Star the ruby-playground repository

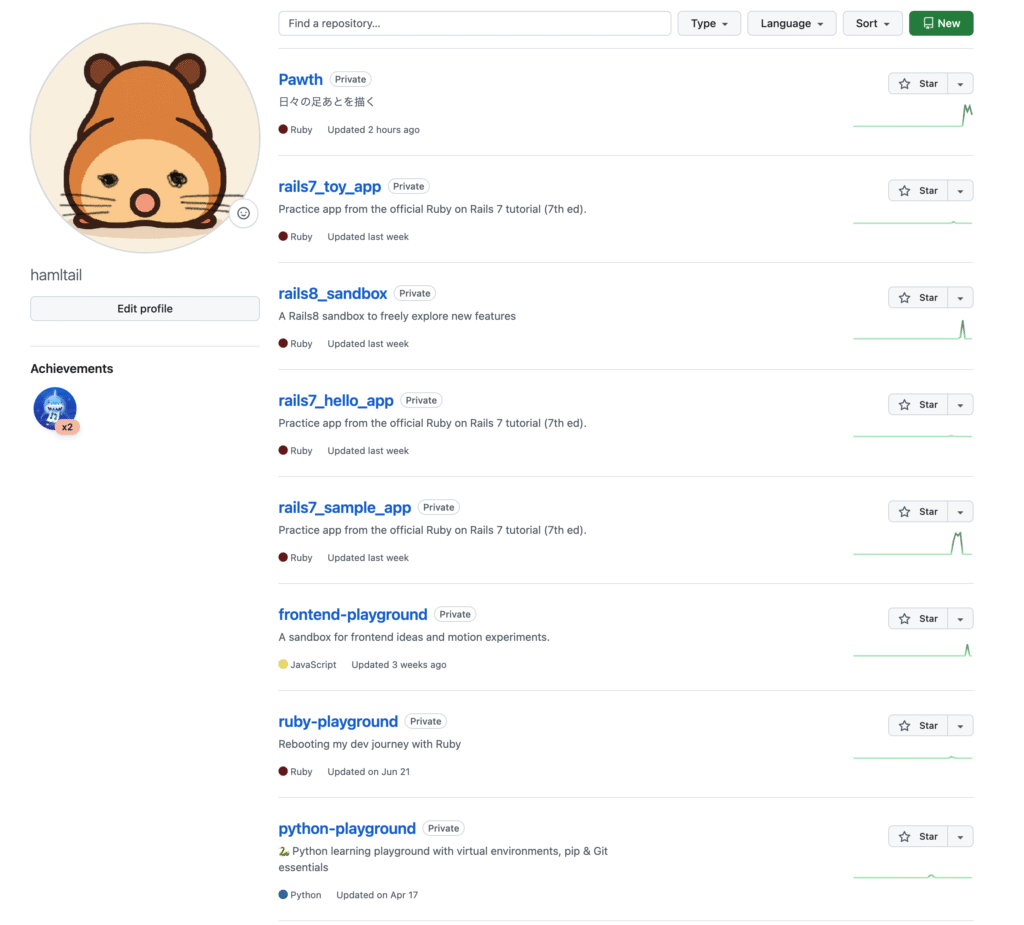[x=918, y=726]
